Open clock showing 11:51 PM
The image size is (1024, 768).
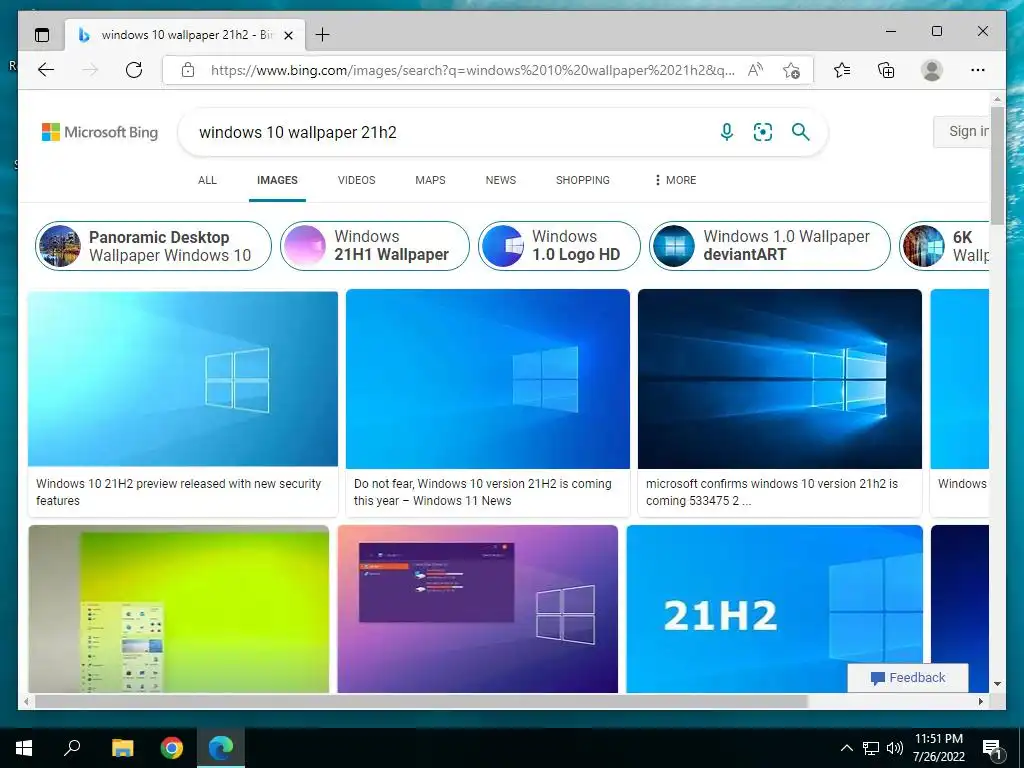click(939, 748)
